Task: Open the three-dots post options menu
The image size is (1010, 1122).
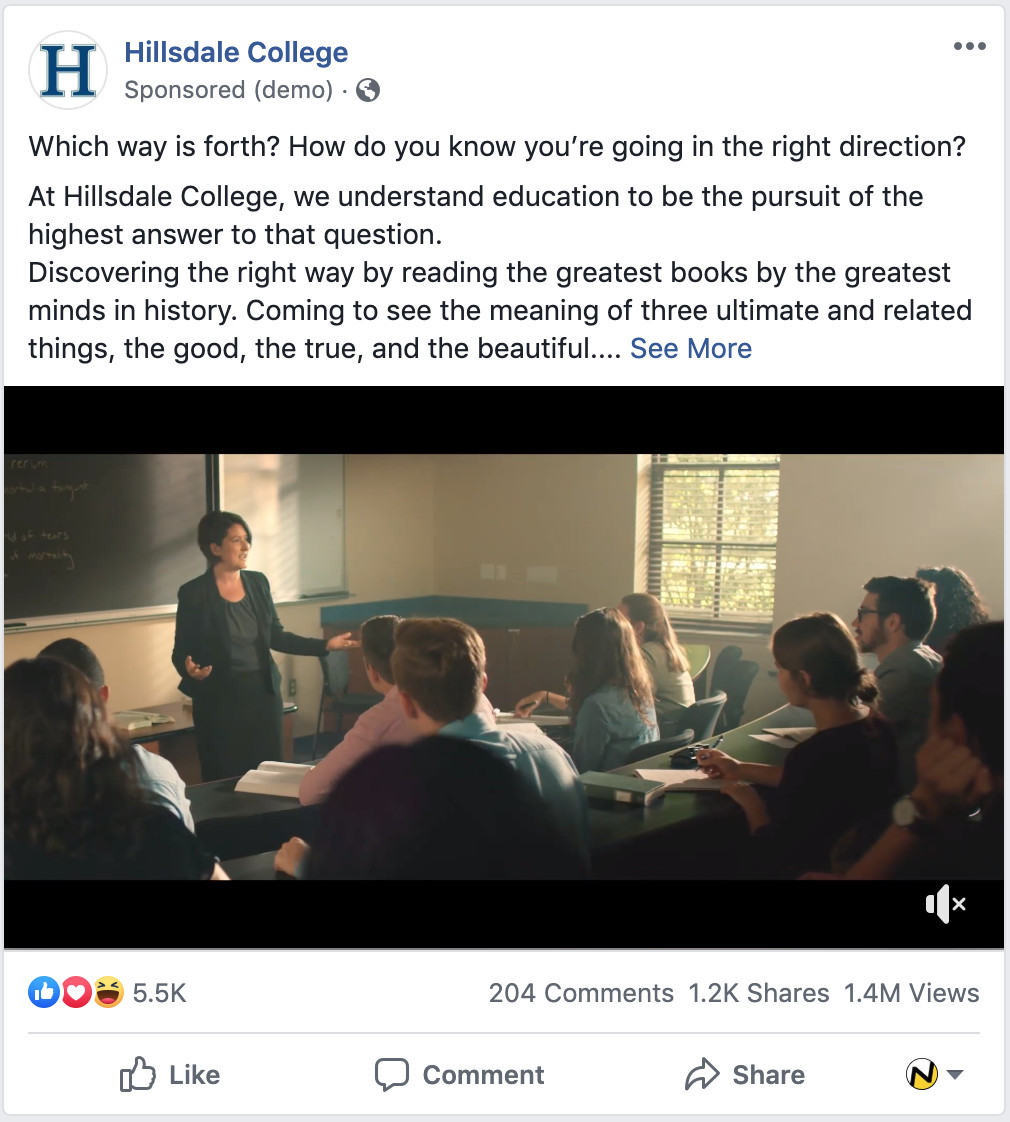Action: pyautogui.click(x=969, y=47)
